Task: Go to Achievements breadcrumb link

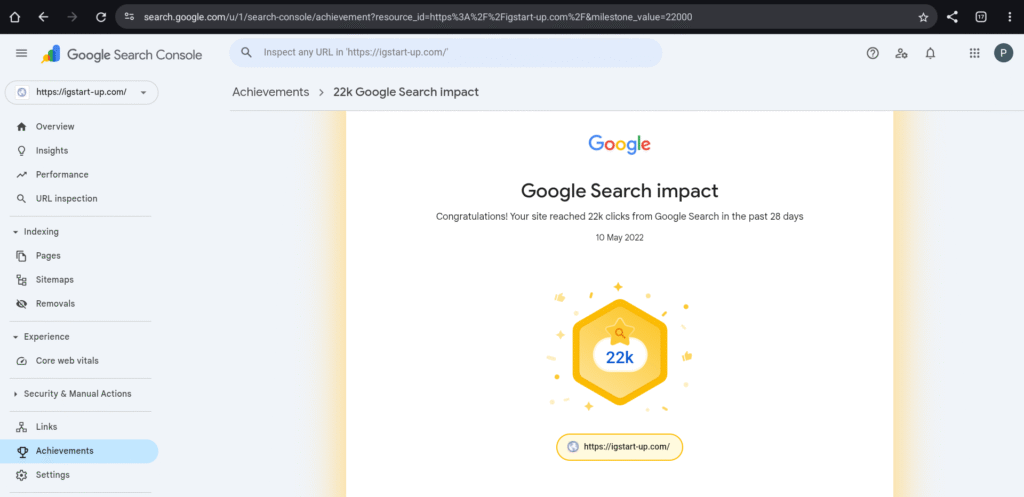Action: [x=270, y=92]
